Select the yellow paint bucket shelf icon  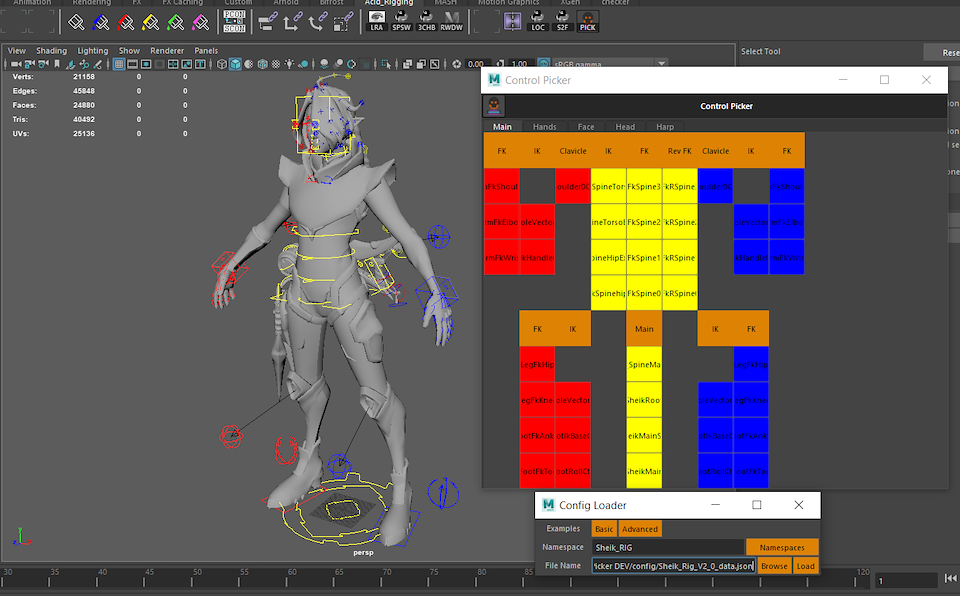pyautogui.click(x=151, y=21)
